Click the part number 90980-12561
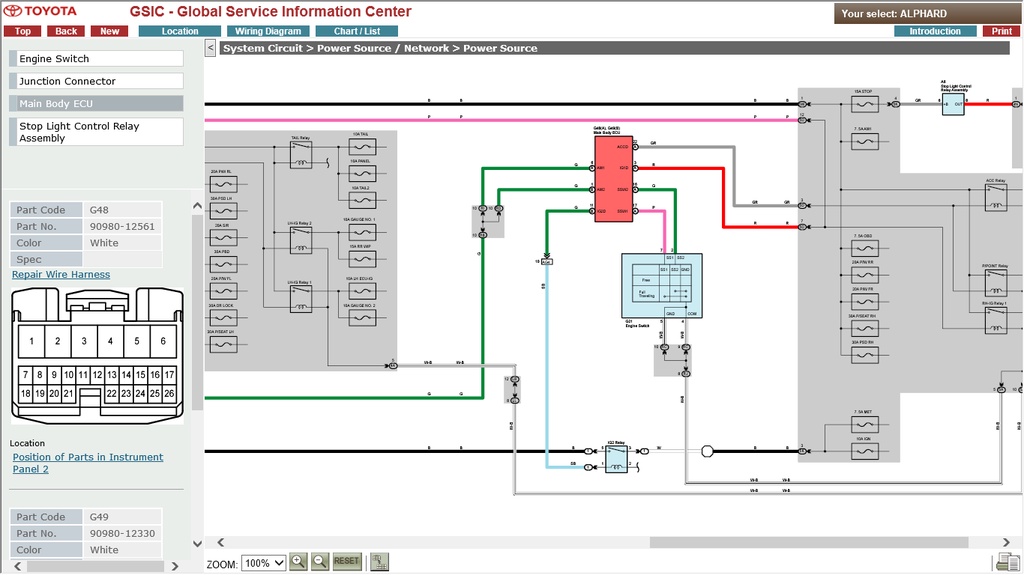 (122, 226)
